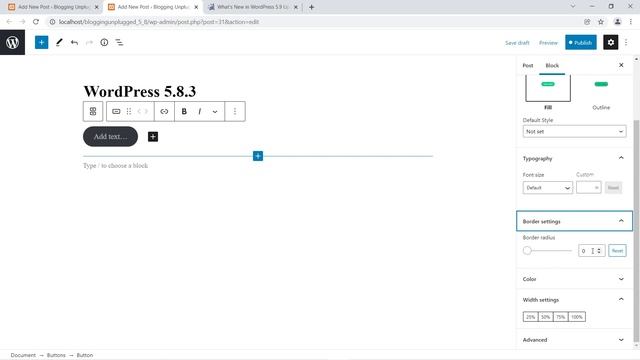
Task: Move the button block right
Action: coord(147,111)
